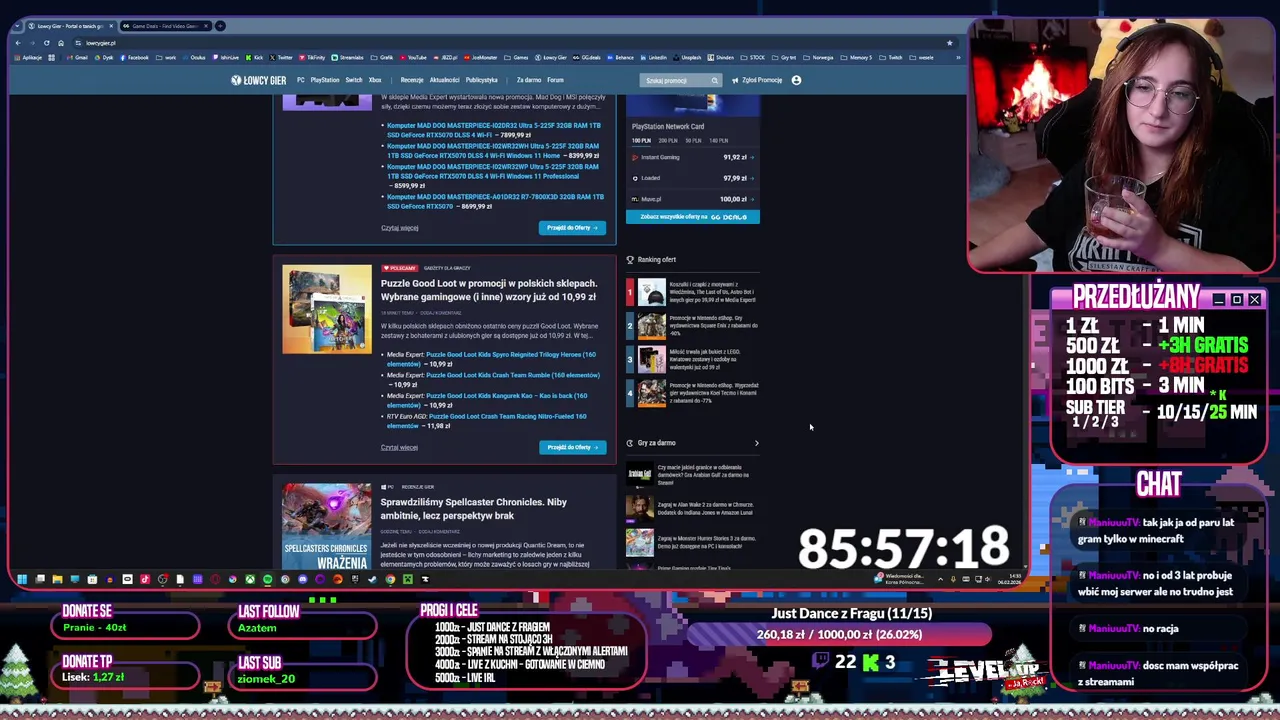Open the work bookmark folder
The image size is (1280, 720).
click(x=166, y=58)
